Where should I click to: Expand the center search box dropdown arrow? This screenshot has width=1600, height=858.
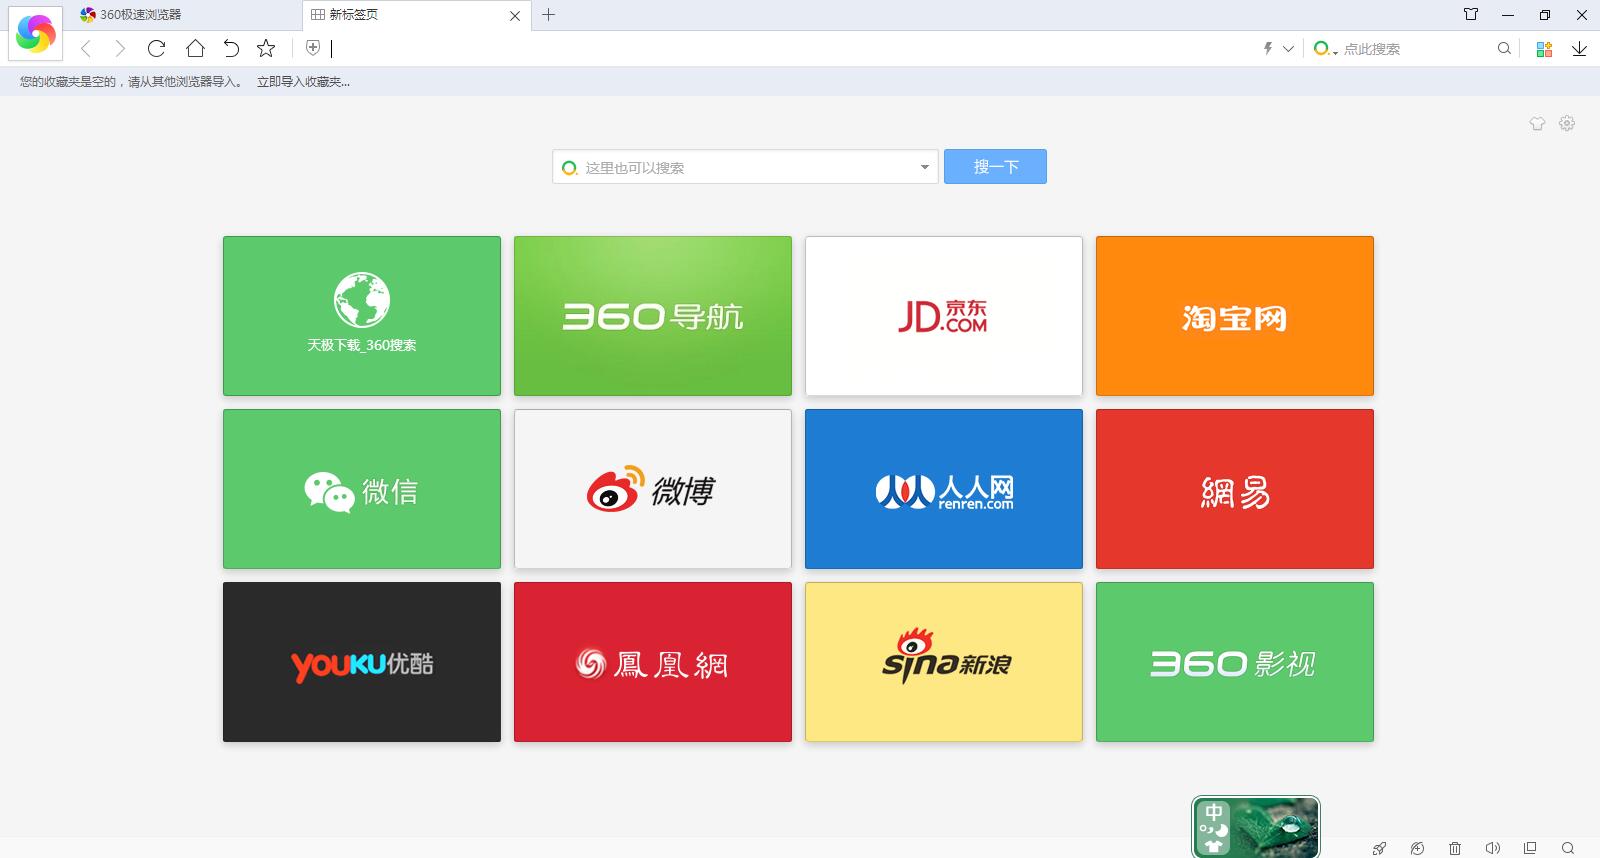click(924, 167)
